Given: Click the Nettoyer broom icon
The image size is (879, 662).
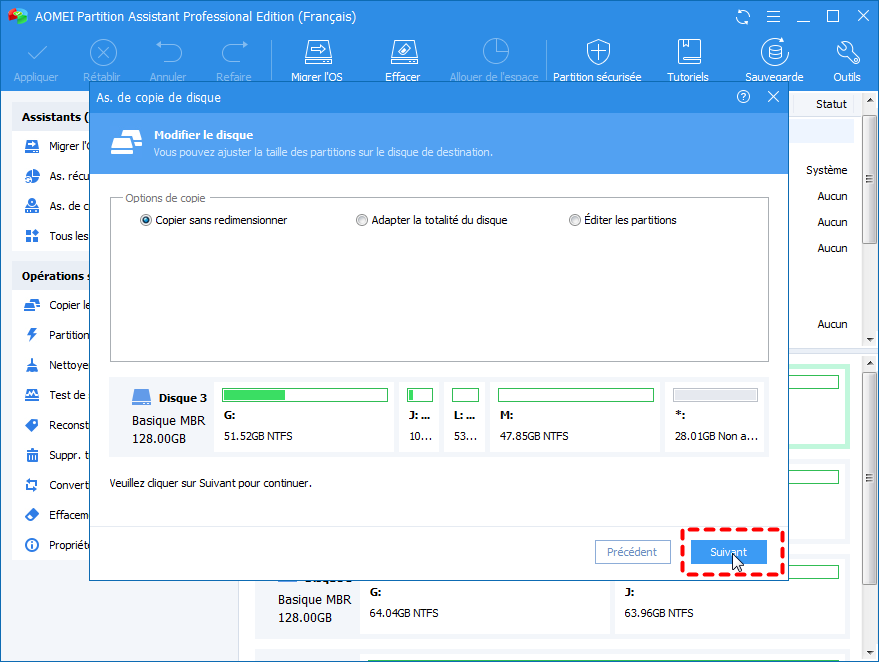Looking at the screenshot, I should [x=32, y=365].
